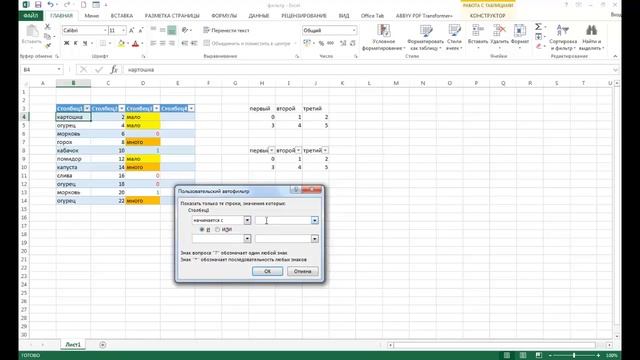Click the page layout view icon in status bar
Viewport: 640px width, 360px height.
[523, 356]
